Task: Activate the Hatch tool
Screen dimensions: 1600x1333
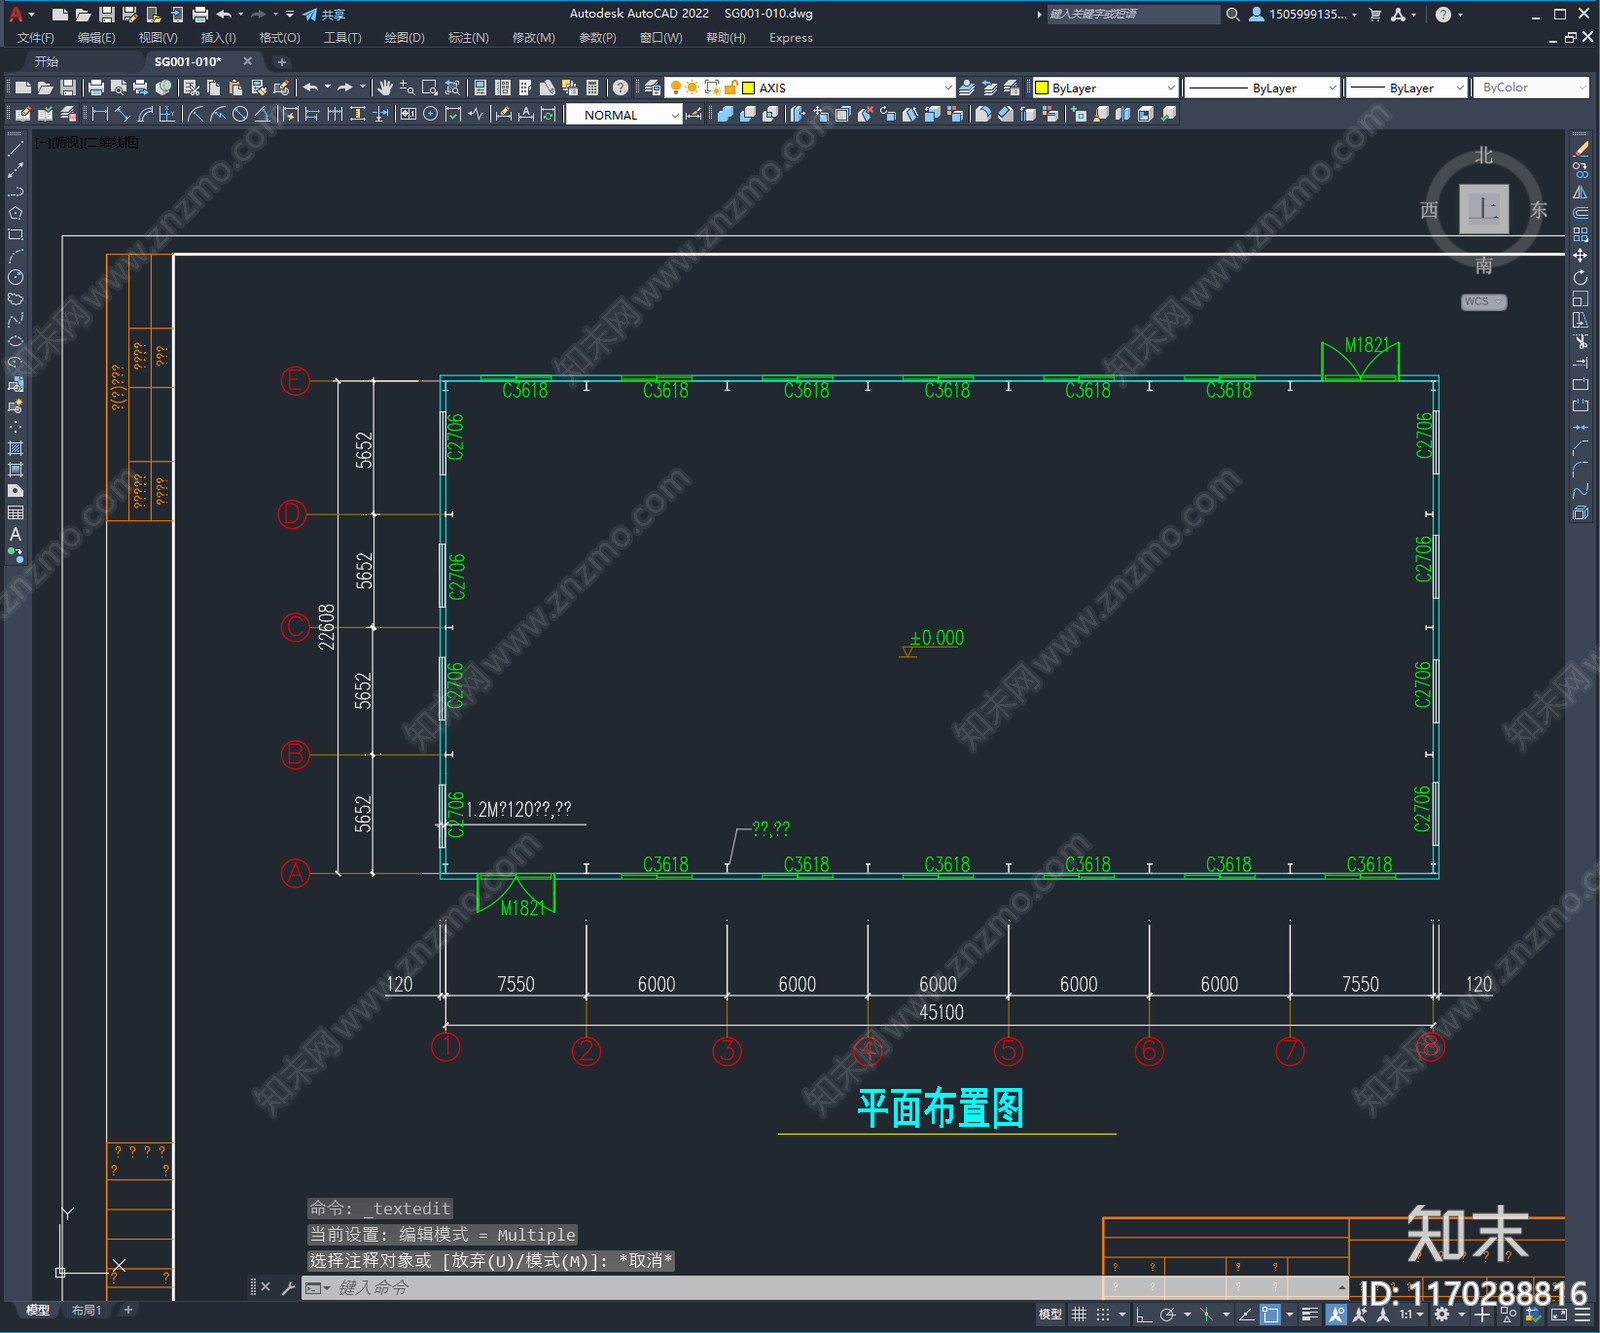Action: pos(15,448)
